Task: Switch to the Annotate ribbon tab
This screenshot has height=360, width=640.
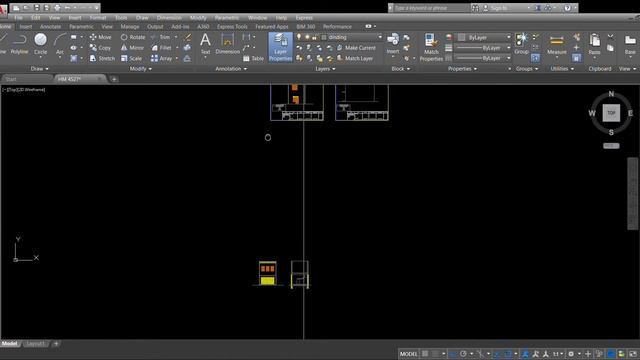Action: pos(50,27)
